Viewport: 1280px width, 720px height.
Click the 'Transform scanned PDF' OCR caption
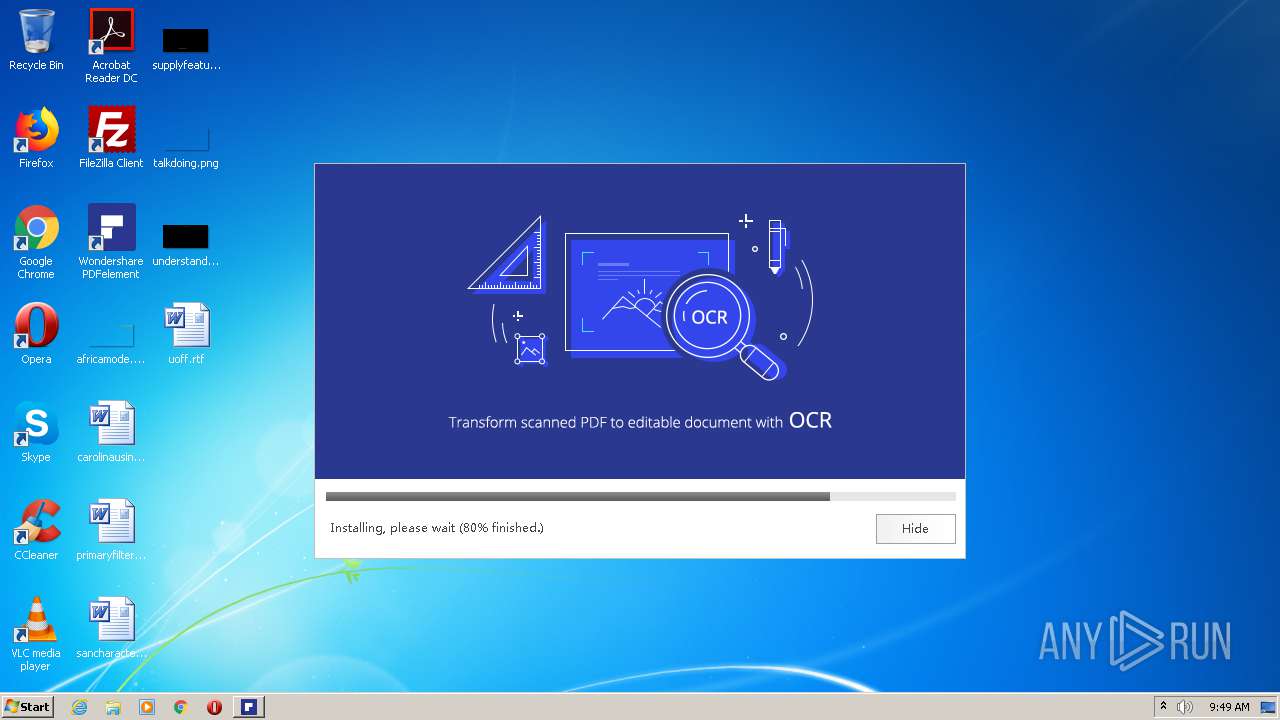pos(640,421)
